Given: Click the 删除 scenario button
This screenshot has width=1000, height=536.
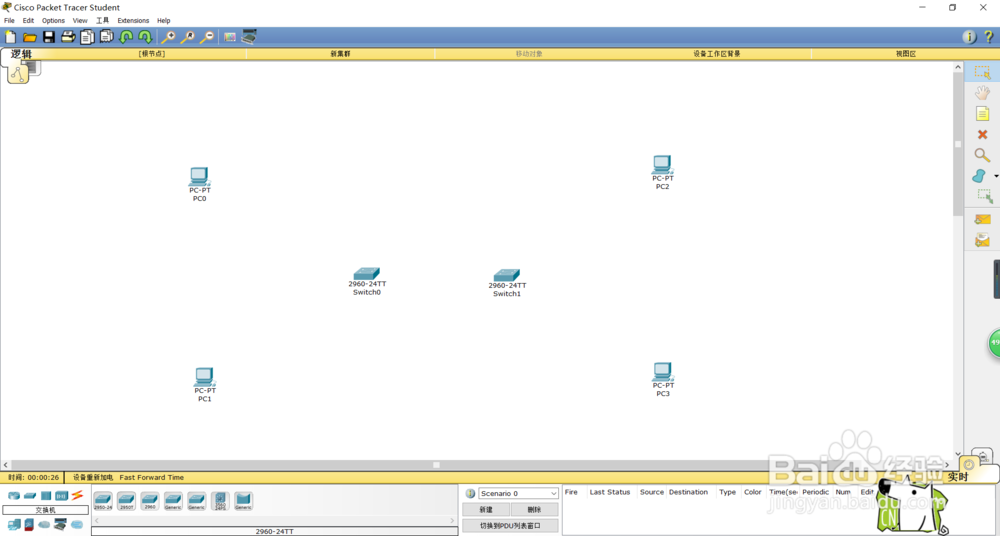Looking at the screenshot, I should coord(534,510).
